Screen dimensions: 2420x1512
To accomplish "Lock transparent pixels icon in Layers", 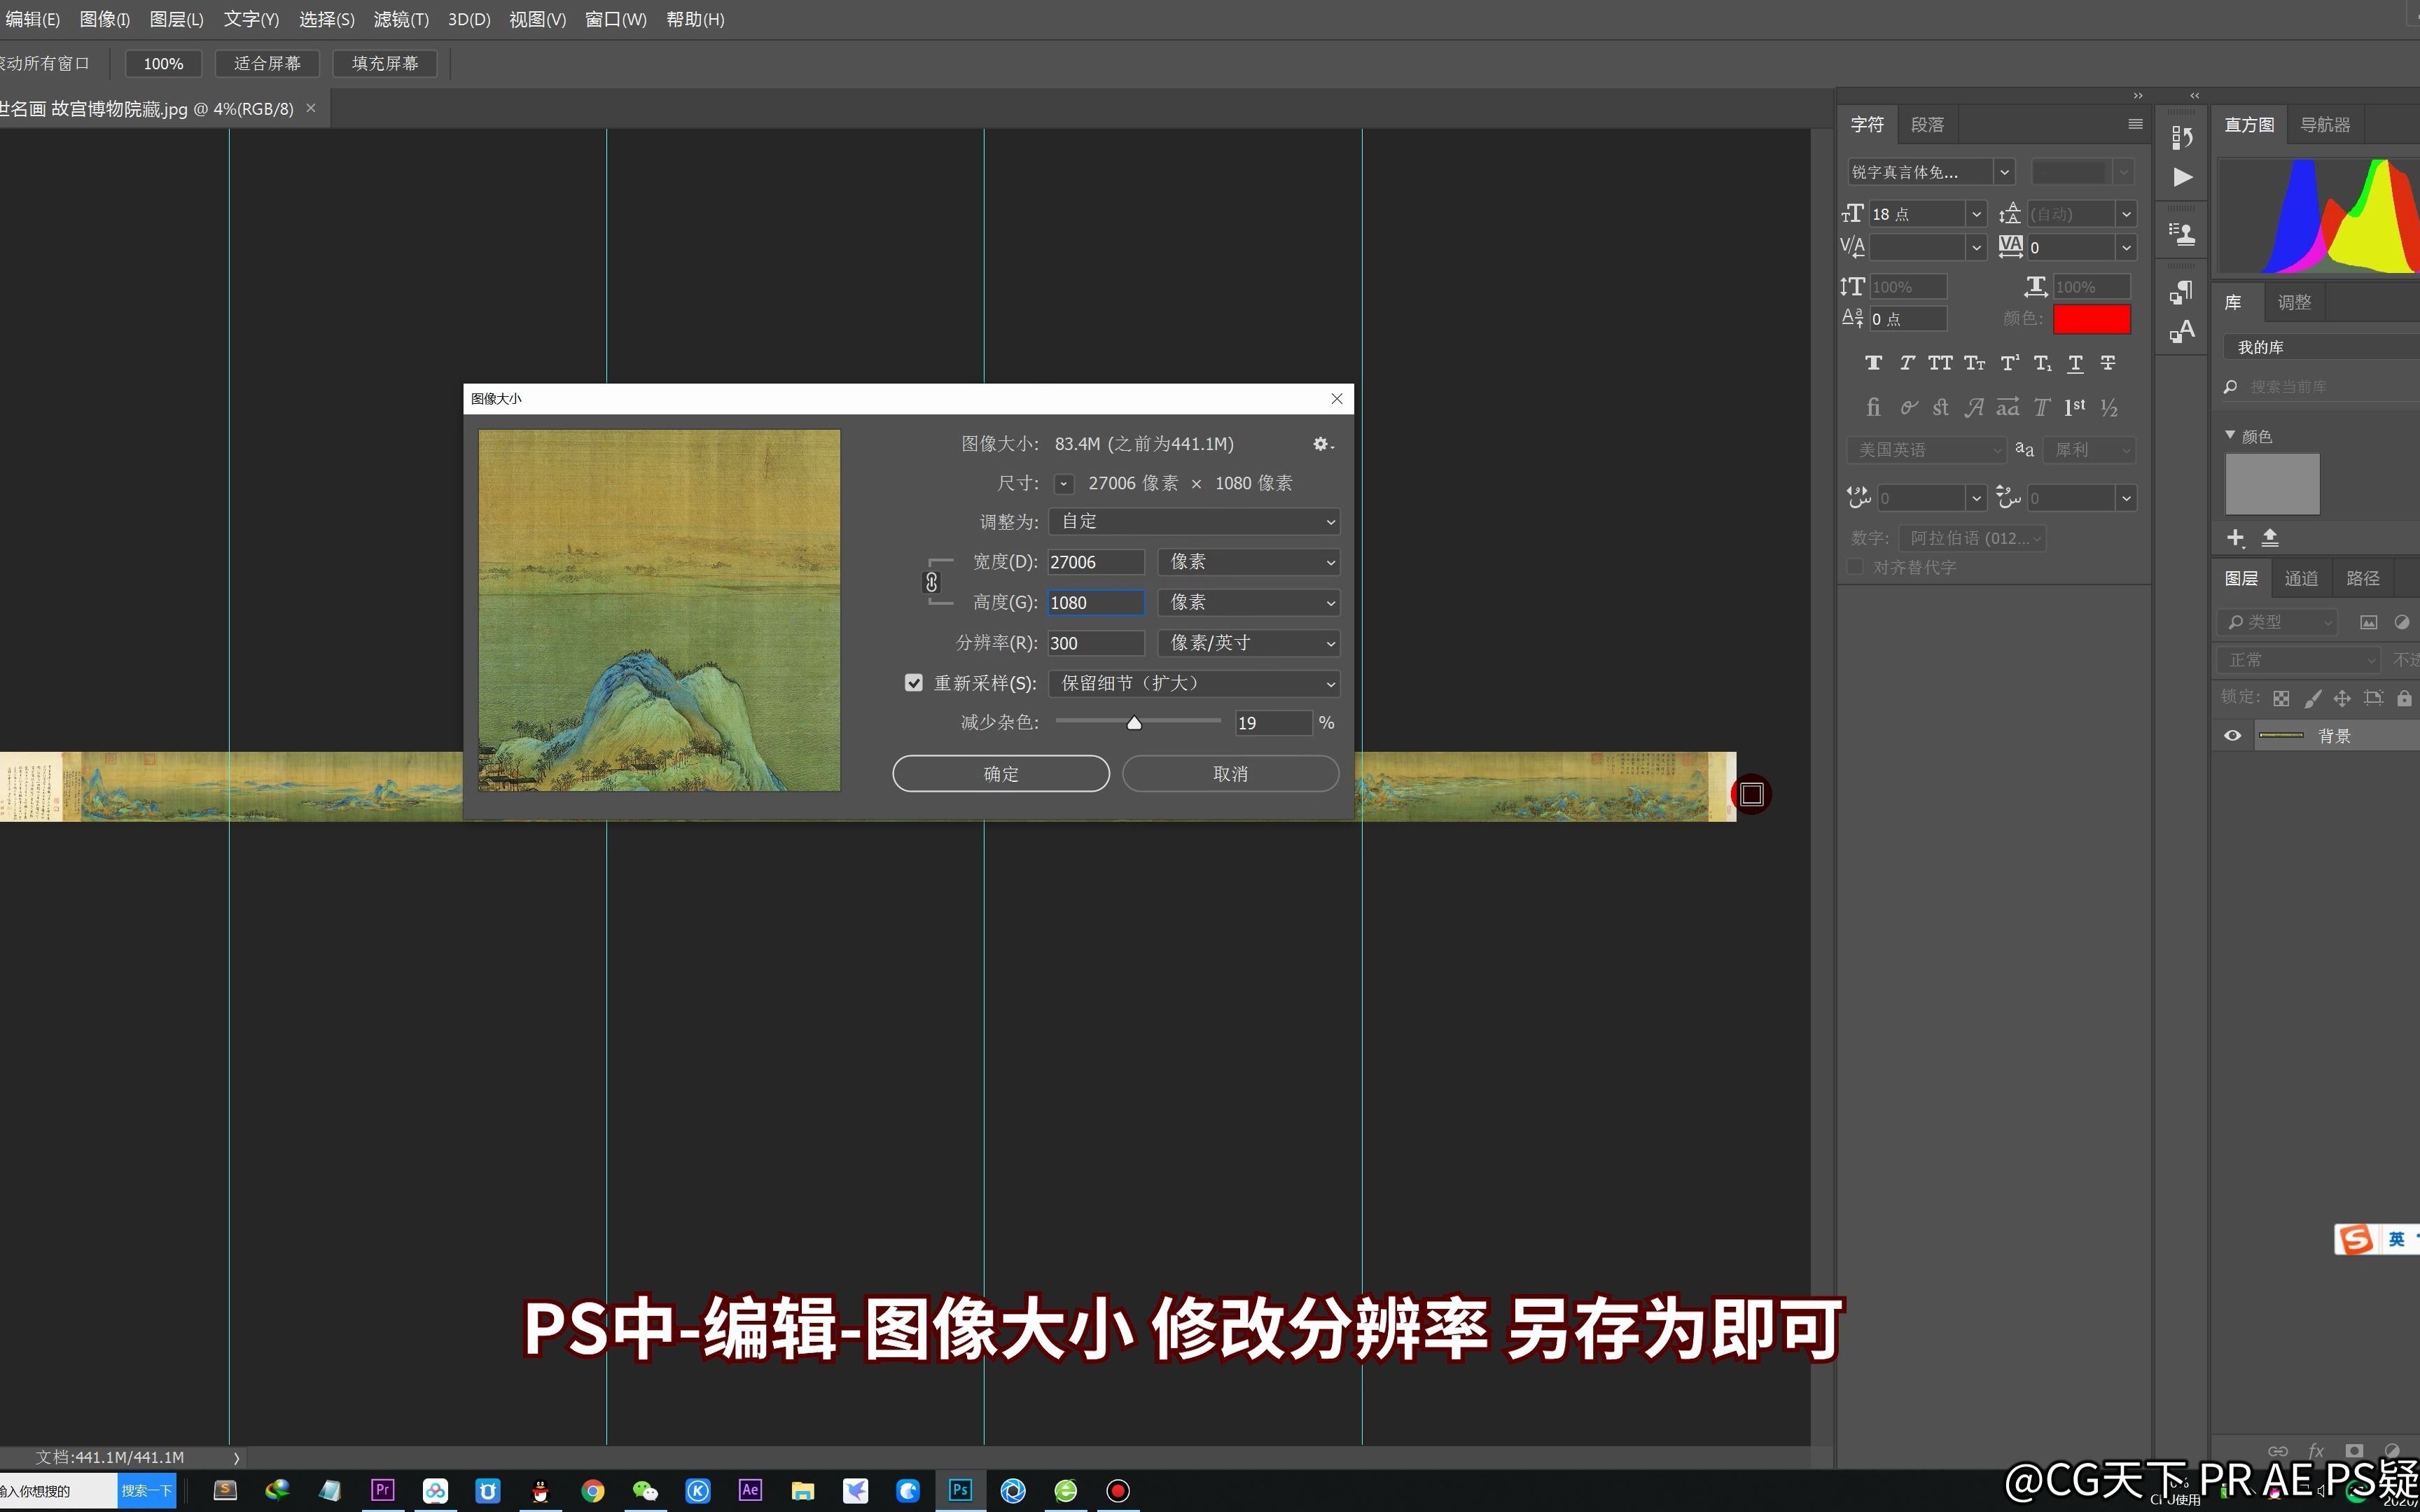I will (x=2281, y=698).
